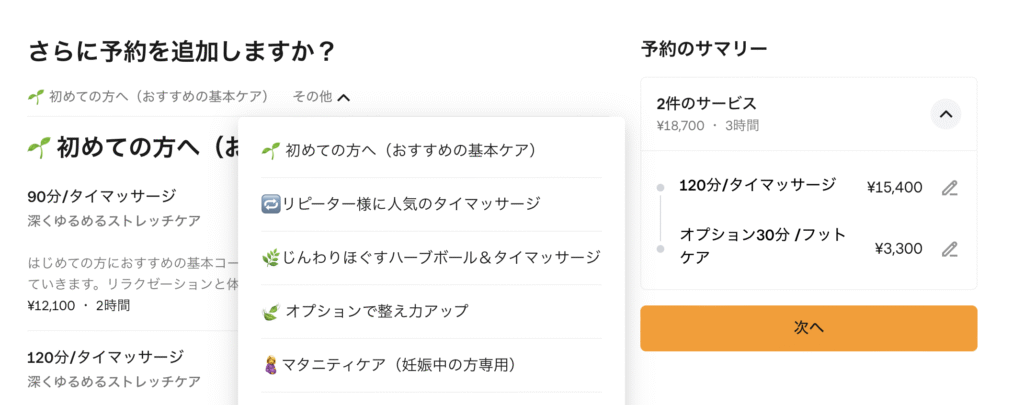Click 120分/タイマッサージ line in the summary

[757, 186]
